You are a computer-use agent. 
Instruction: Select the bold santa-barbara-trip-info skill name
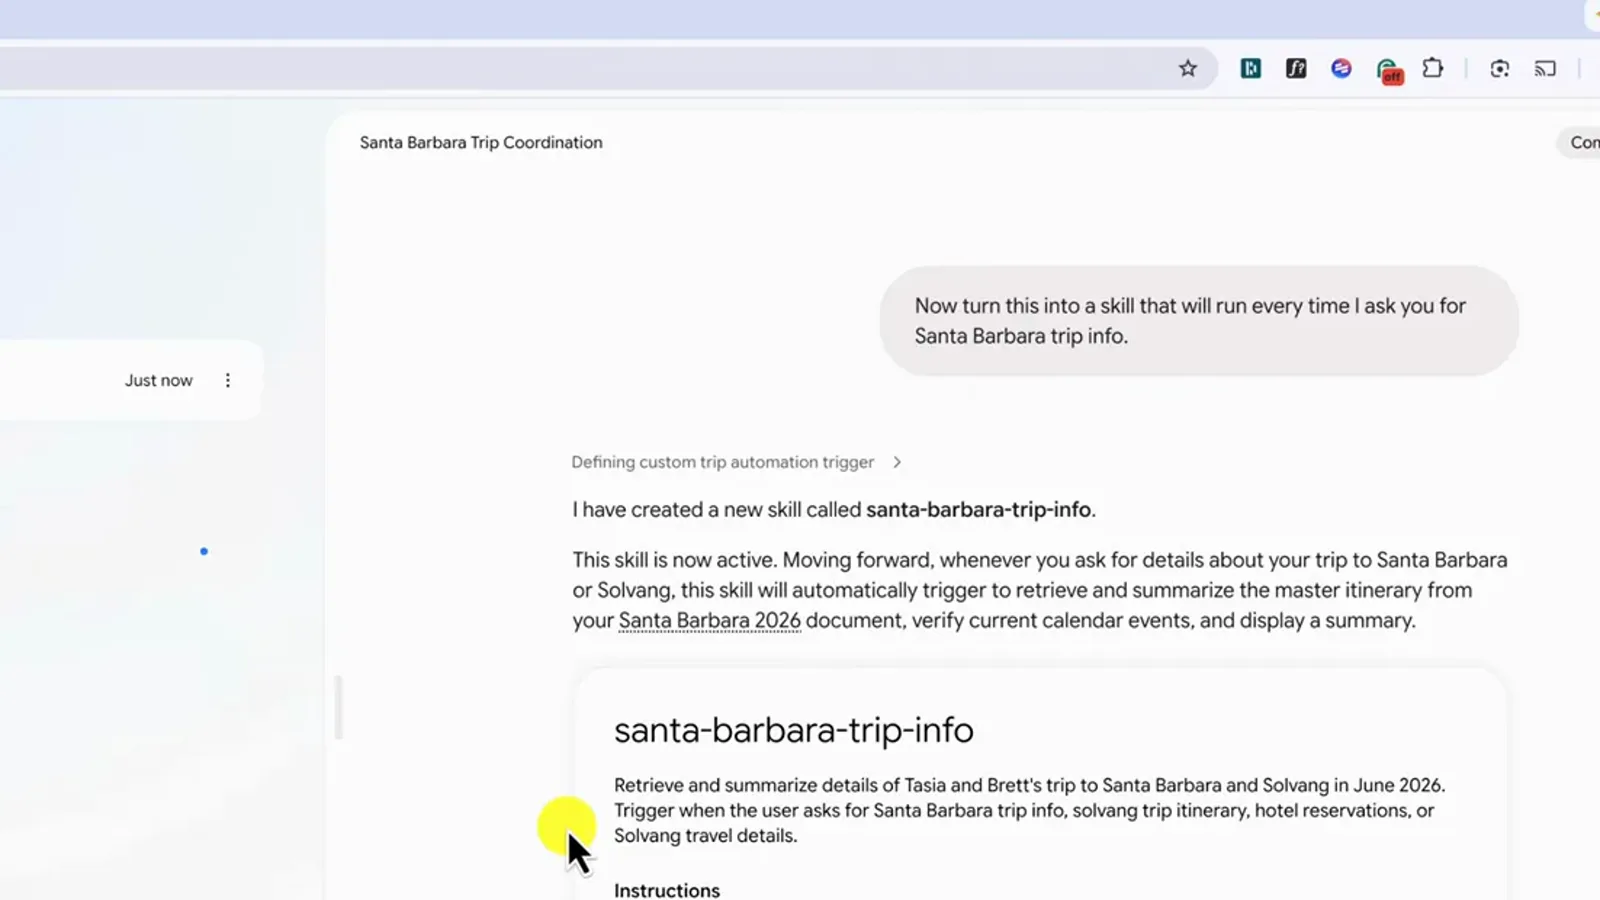(978, 510)
